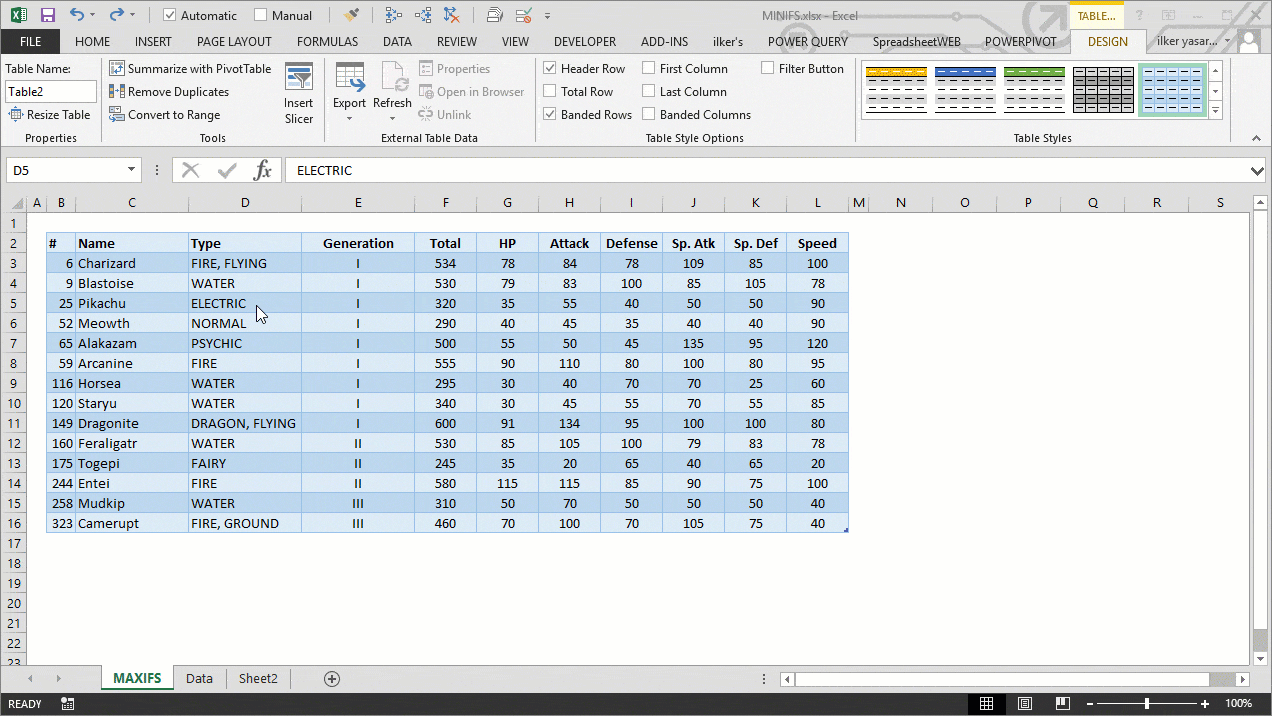
Task: Open the Insert Slicer tool
Action: [299, 91]
